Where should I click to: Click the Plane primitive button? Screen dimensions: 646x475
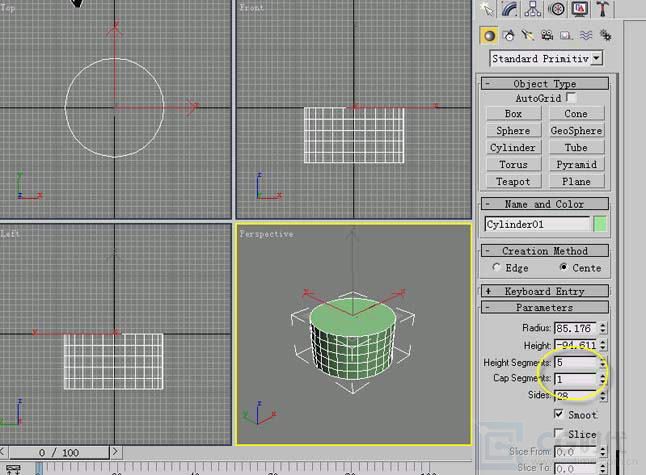[576, 181]
